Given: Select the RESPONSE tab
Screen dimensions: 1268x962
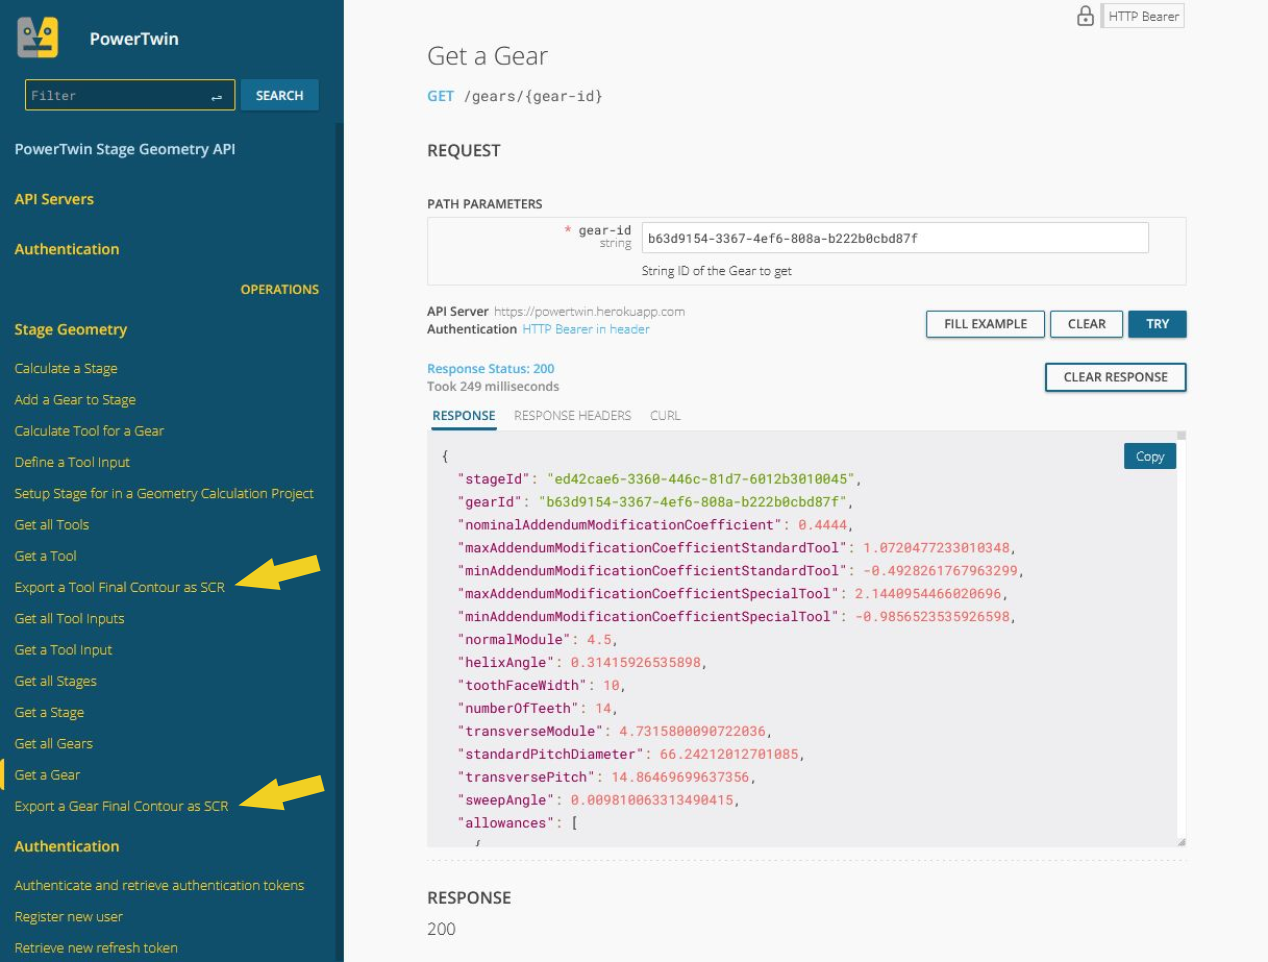Looking at the screenshot, I should 464,416.
